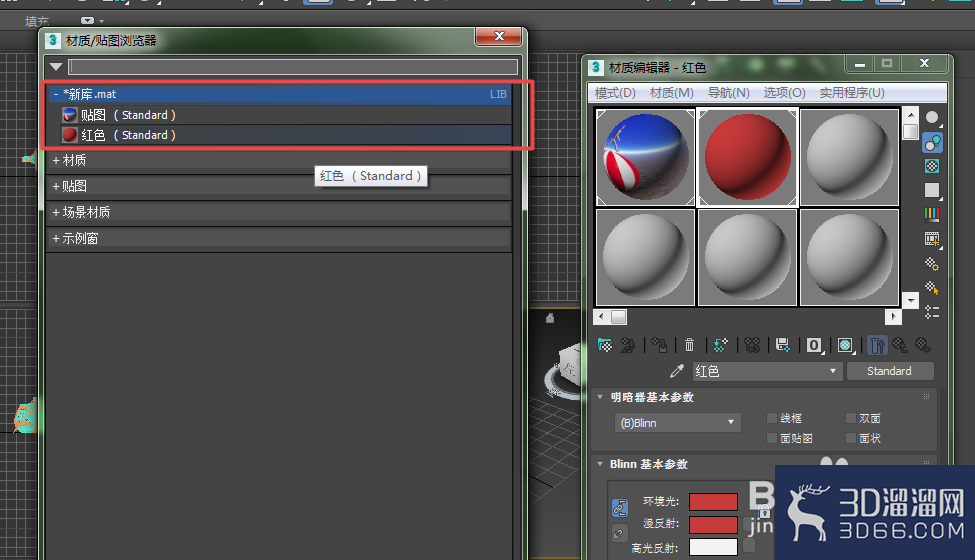975x560 pixels.
Task: Click Show Shaded Material in Viewport icon
Action: [845, 345]
